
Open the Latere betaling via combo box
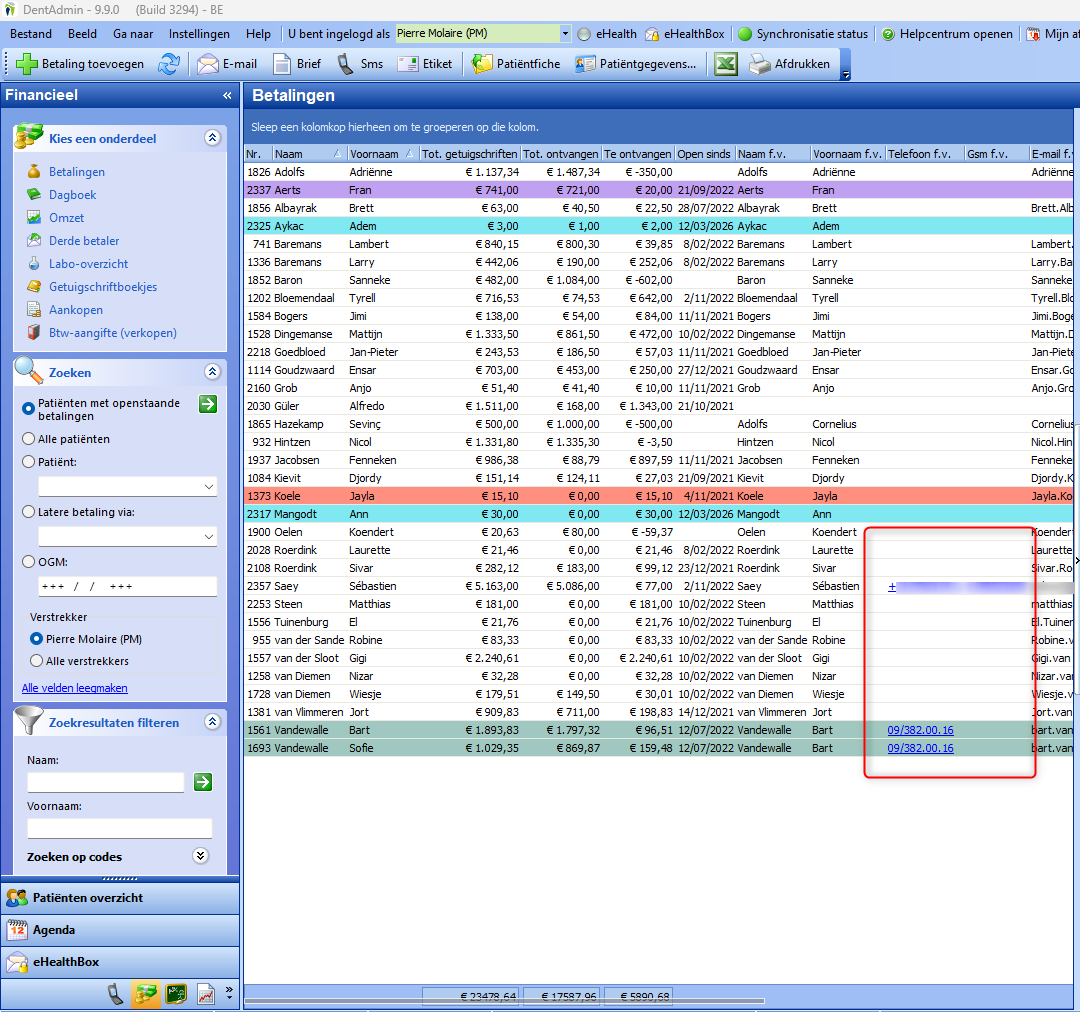(209, 536)
